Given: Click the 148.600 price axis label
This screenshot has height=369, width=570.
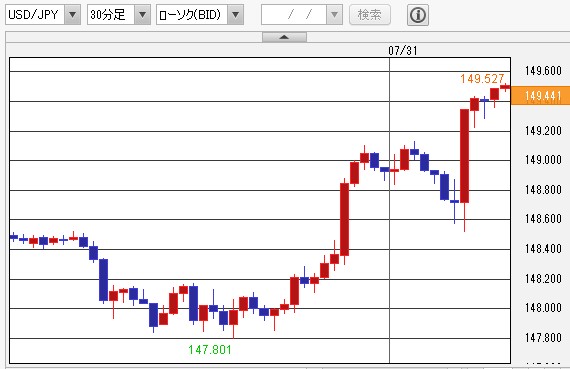Looking at the screenshot, I should click(543, 219).
